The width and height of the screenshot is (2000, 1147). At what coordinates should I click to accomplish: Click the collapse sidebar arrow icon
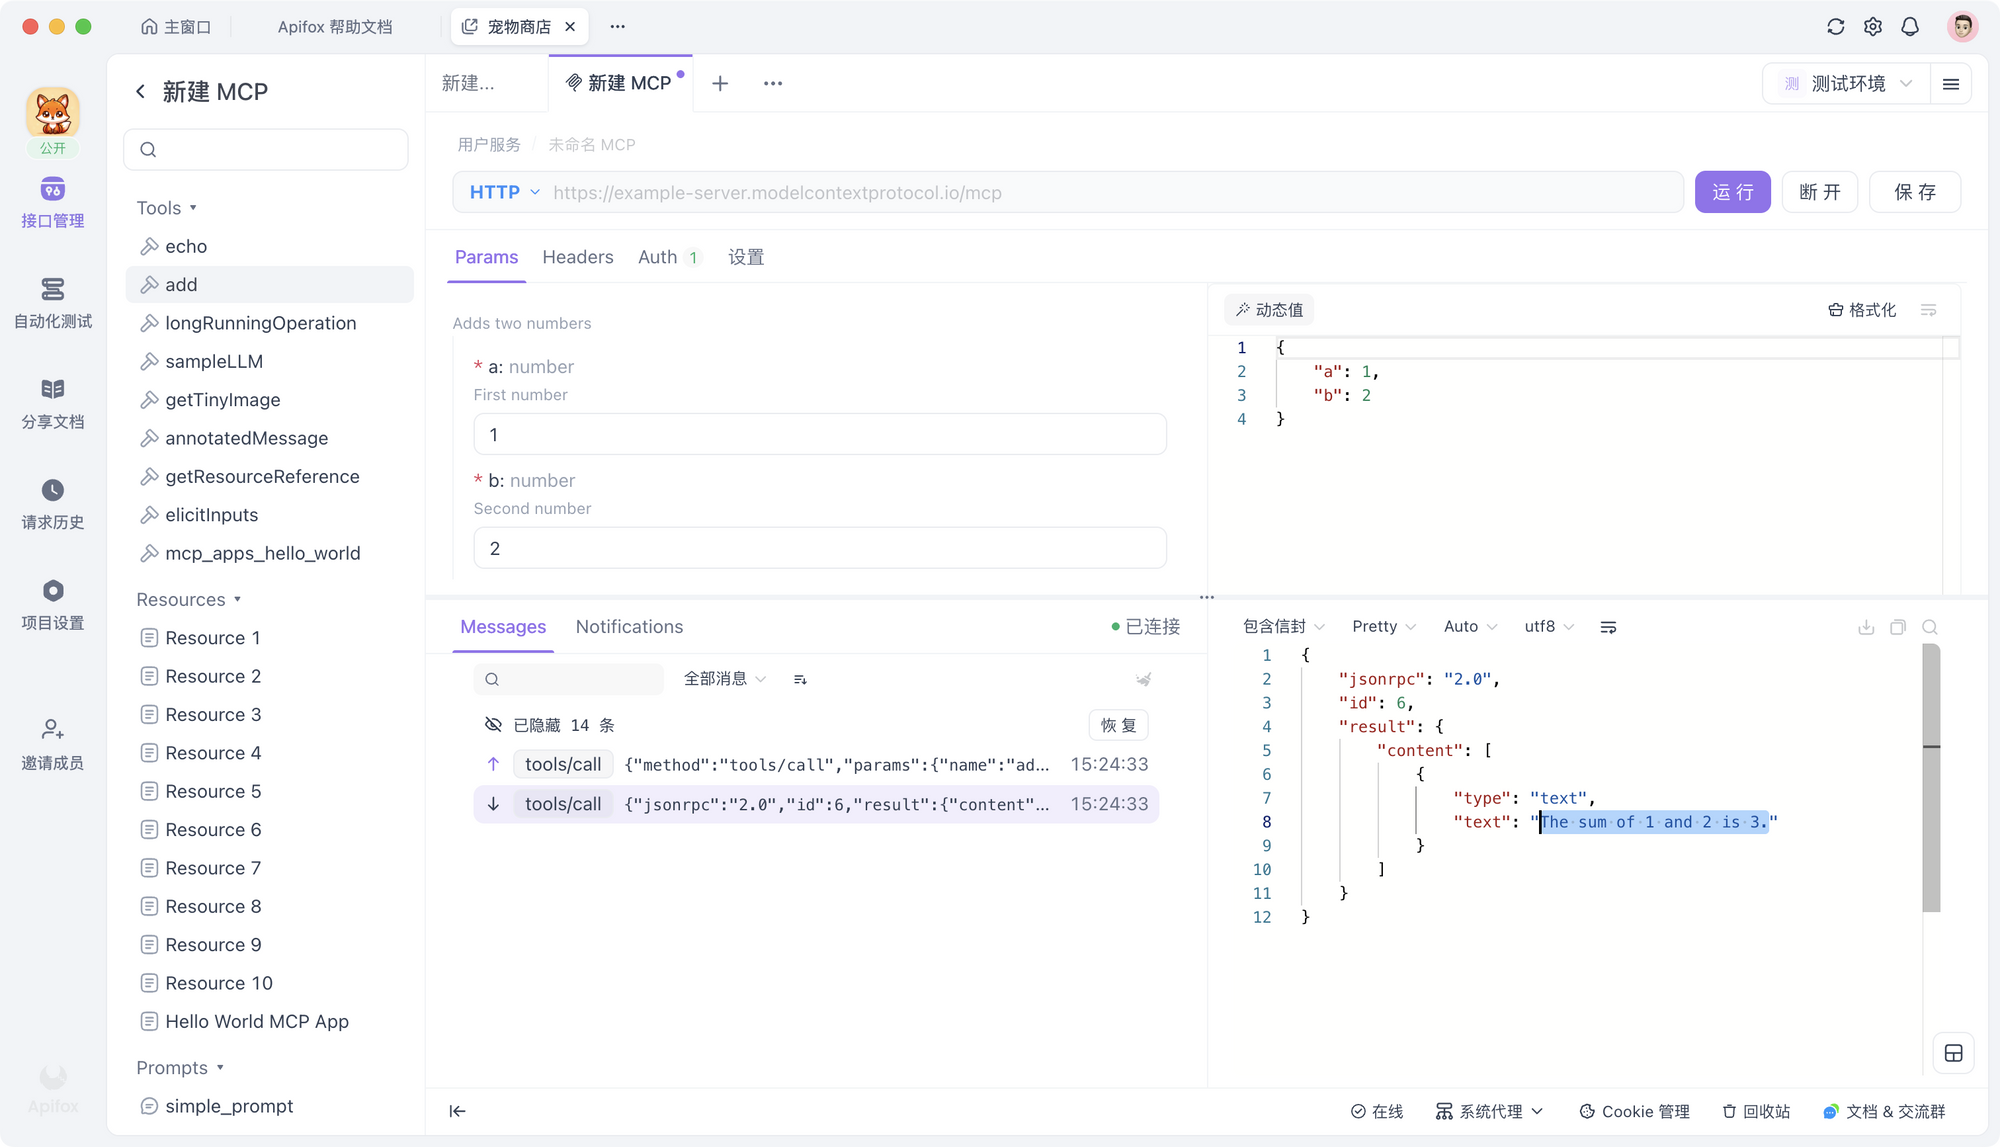click(457, 1111)
